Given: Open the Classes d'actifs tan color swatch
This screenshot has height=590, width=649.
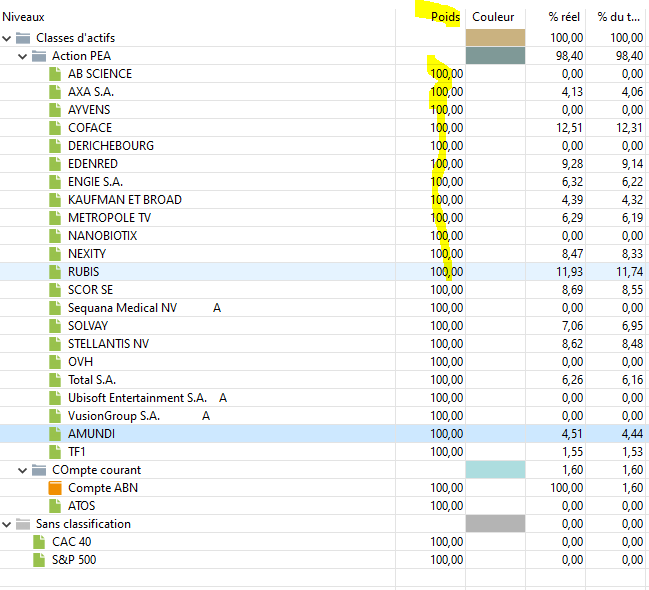Looking at the screenshot, I should pos(495,38).
